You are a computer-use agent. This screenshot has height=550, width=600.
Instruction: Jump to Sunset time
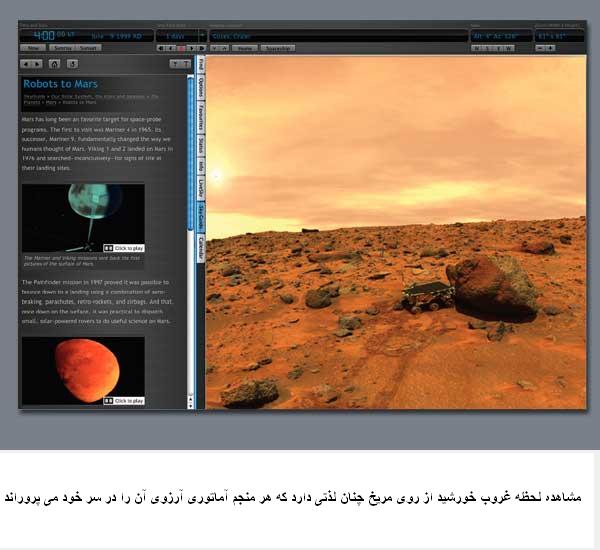click(x=89, y=48)
